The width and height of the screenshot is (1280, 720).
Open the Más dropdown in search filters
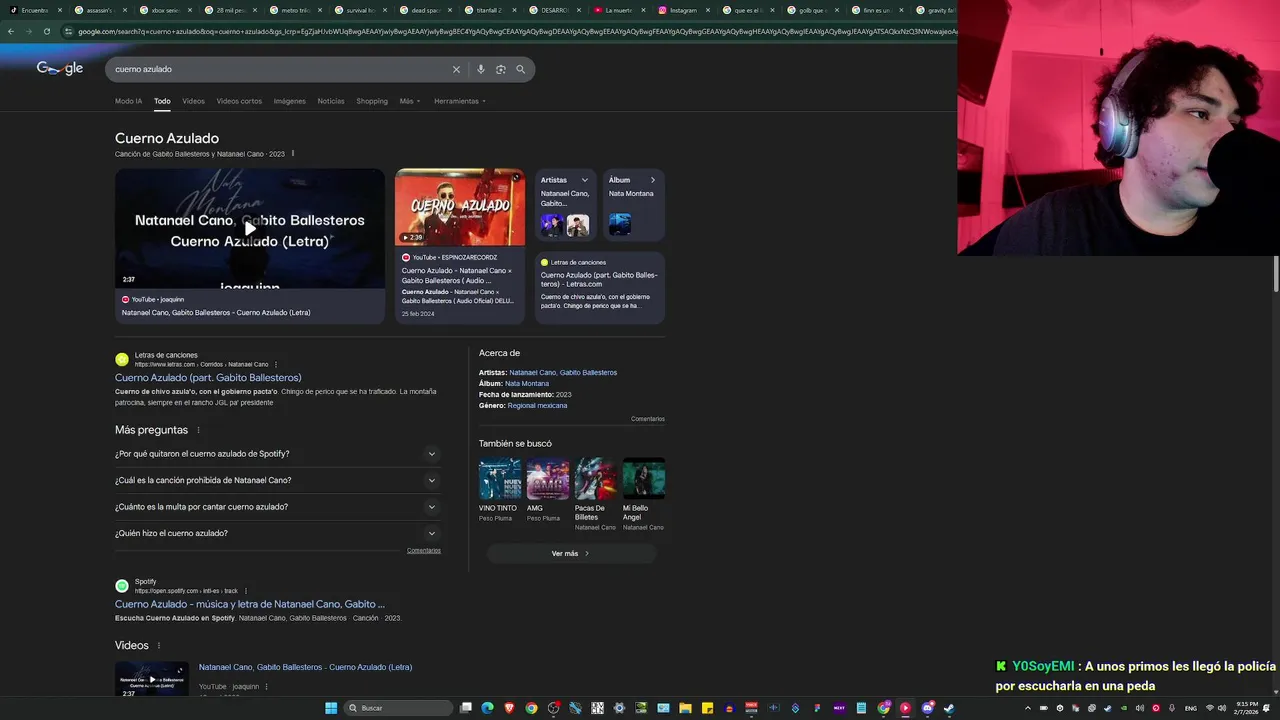coord(410,101)
